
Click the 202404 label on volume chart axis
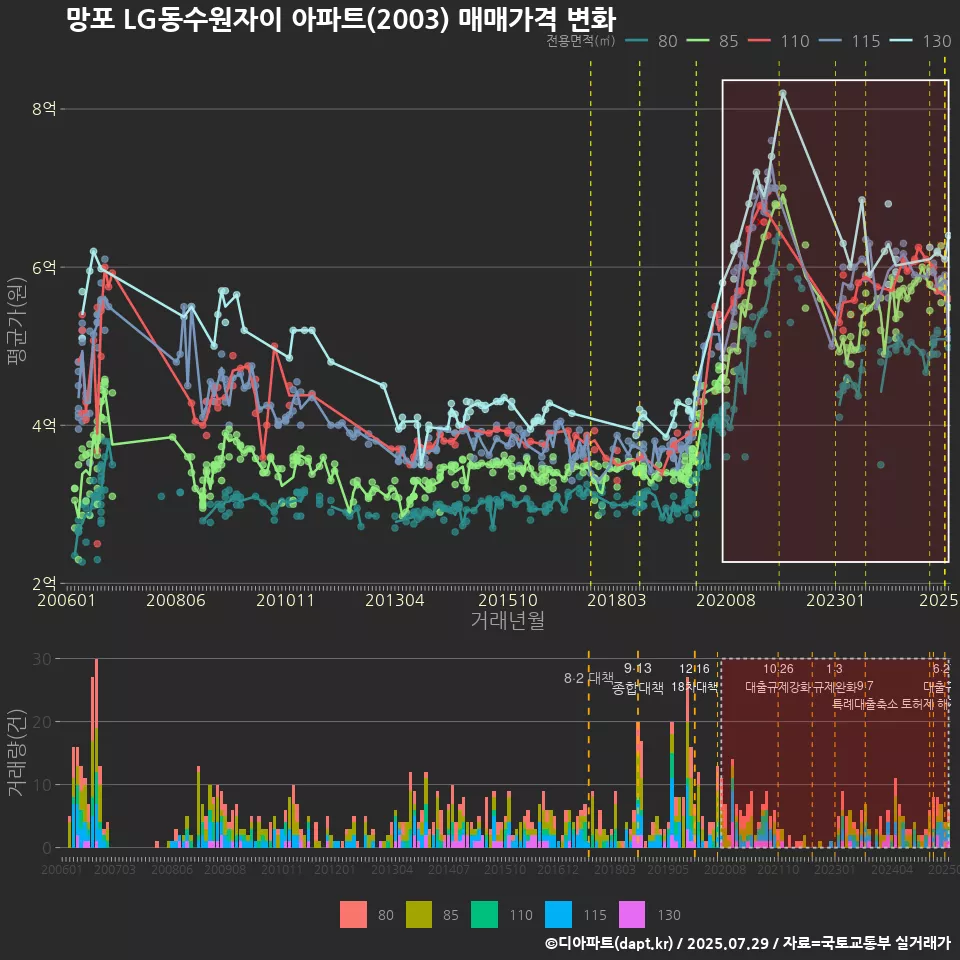(x=892, y=869)
